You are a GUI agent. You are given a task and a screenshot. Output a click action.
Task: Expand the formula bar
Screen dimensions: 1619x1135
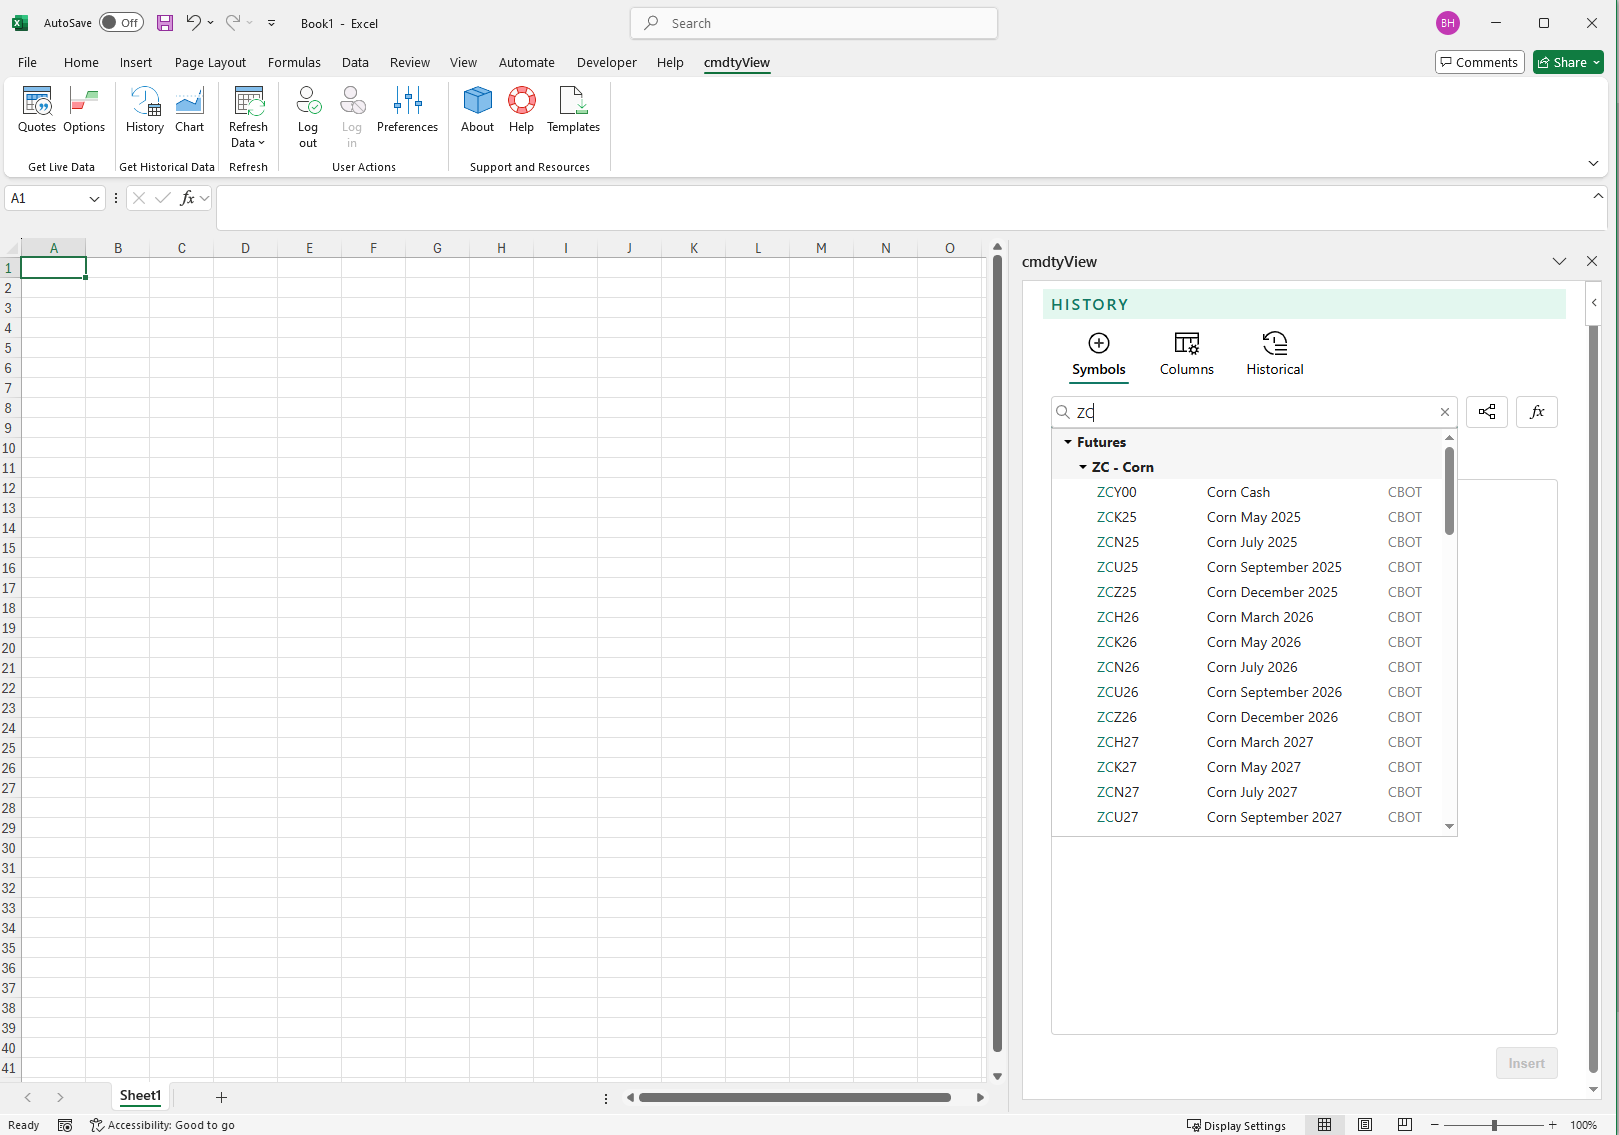coord(1598,196)
